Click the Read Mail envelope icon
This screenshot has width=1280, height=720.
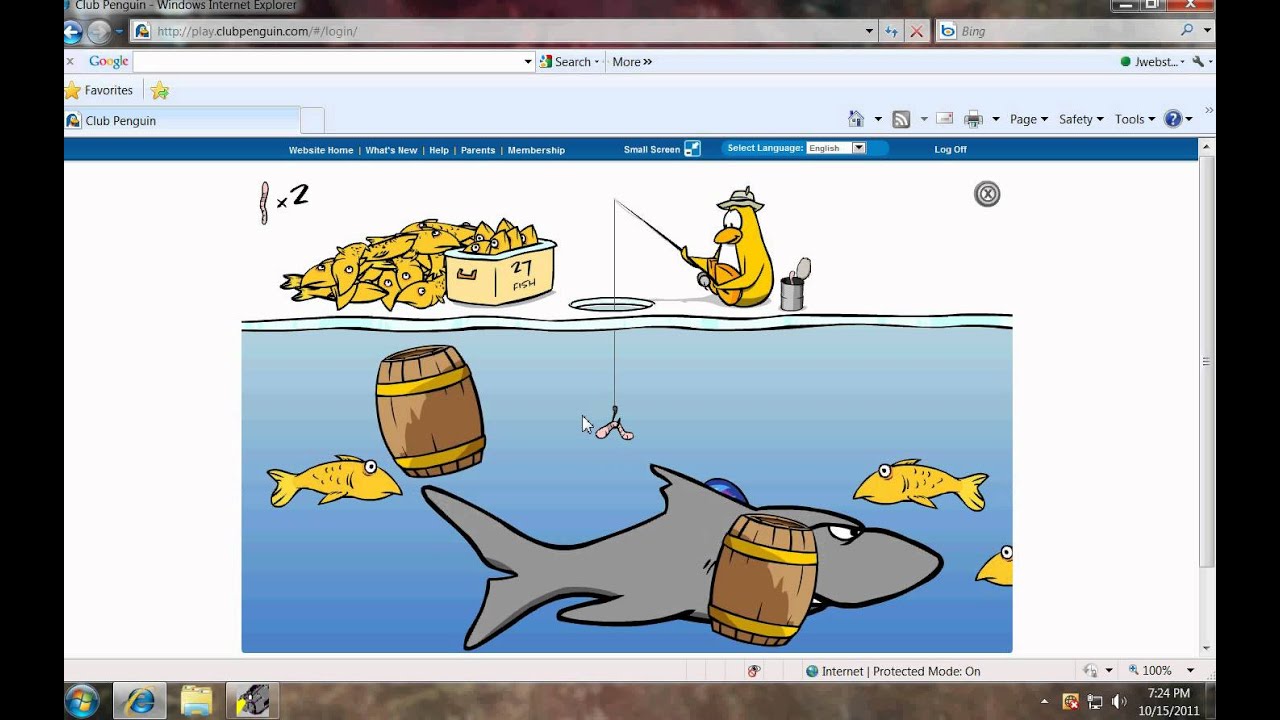click(x=944, y=119)
